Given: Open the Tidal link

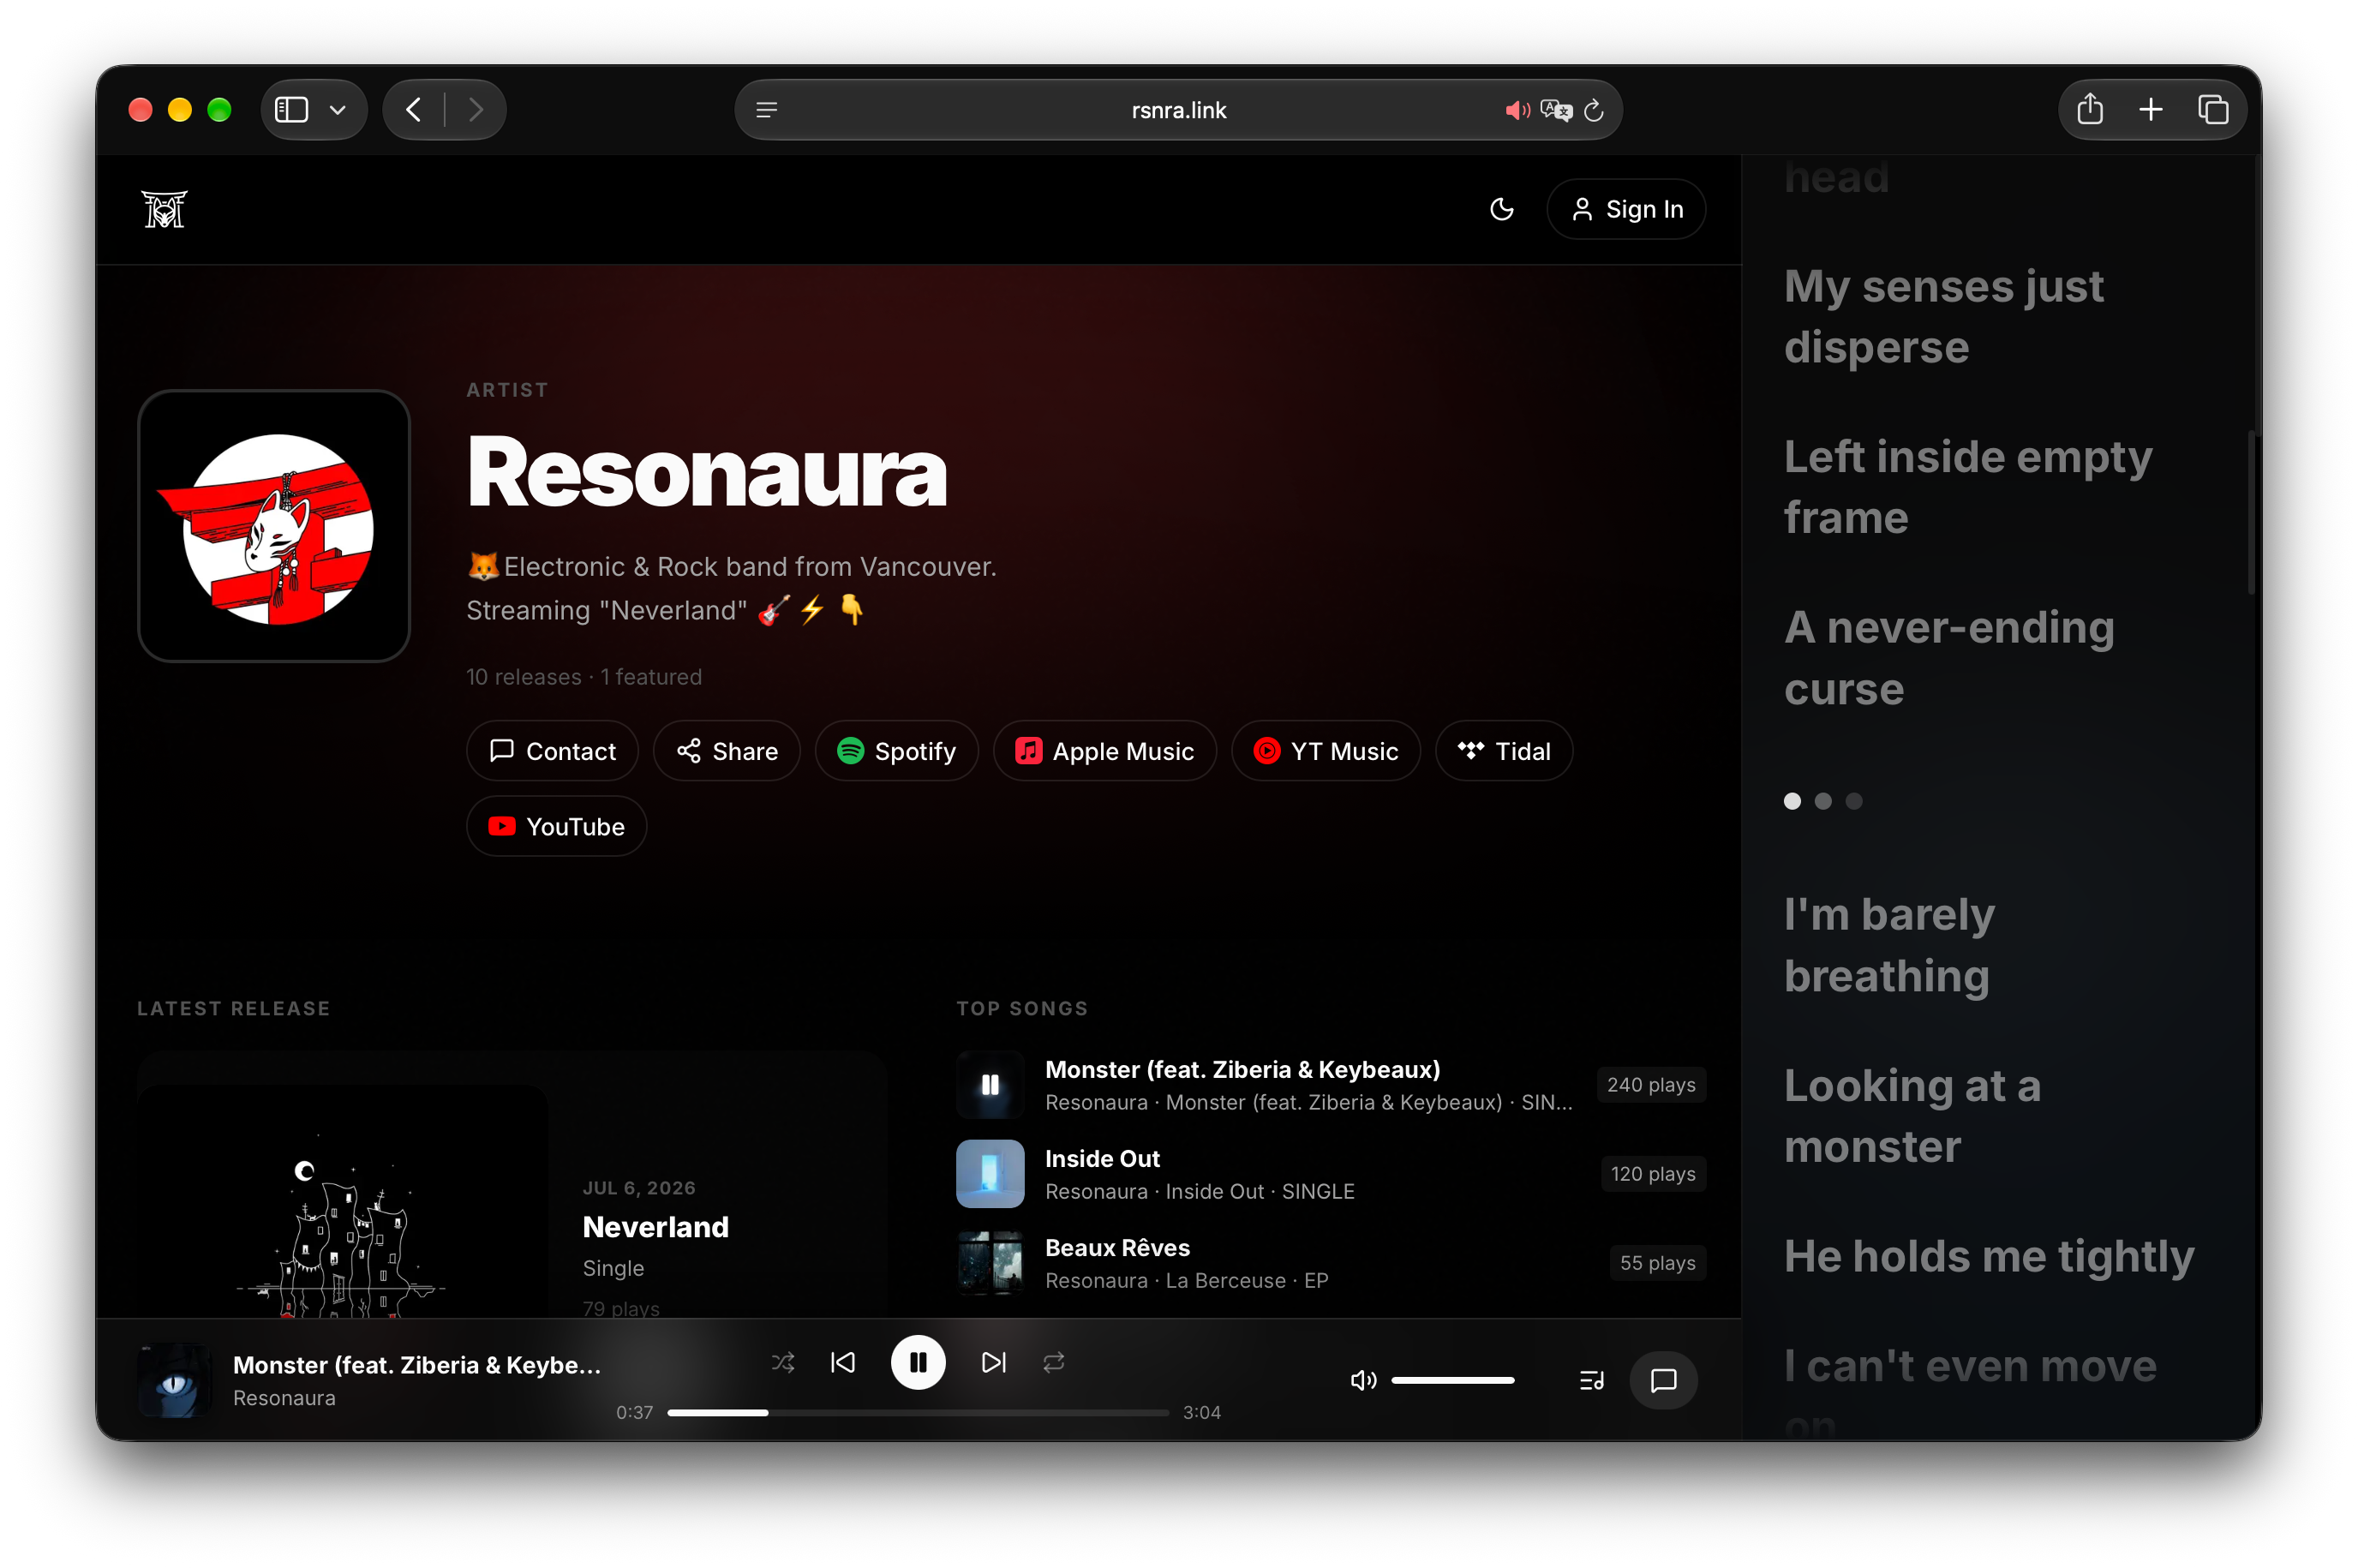Looking at the screenshot, I should click(1504, 751).
